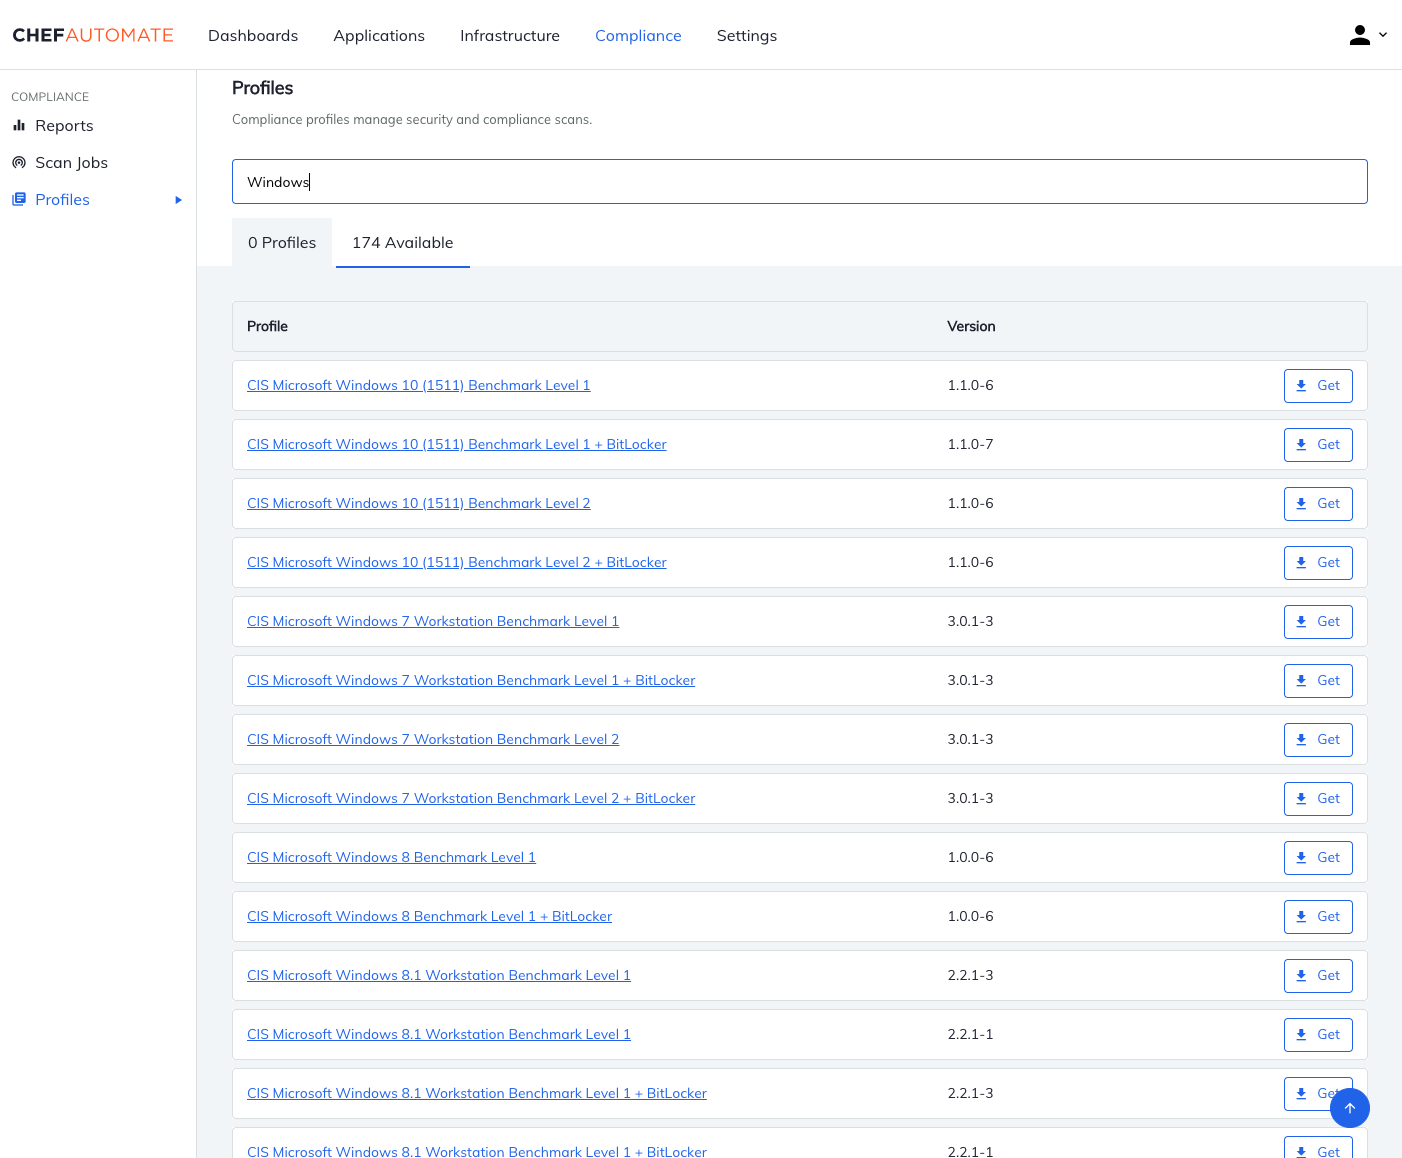This screenshot has width=1402, height=1158.
Task: Open the user account menu
Action: (x=1368, y=35)
